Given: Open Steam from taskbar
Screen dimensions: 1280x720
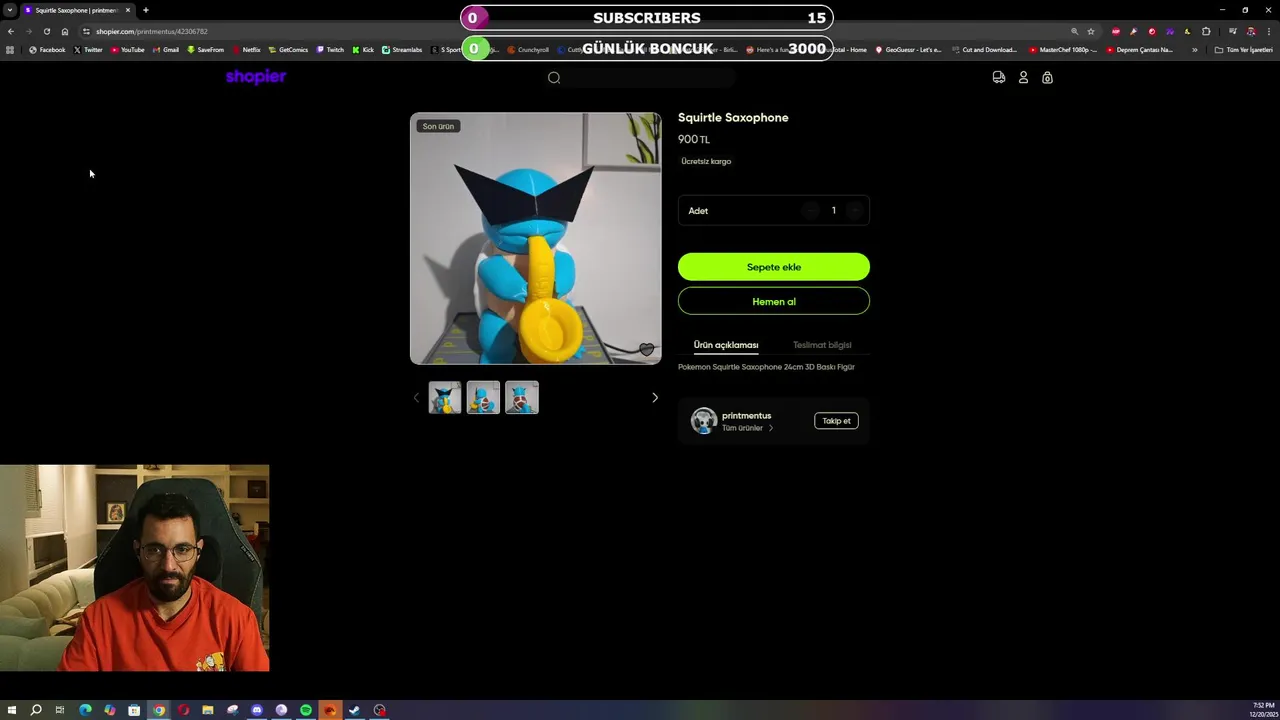Looking at the screenshot, I should click(x=355, y=710).
